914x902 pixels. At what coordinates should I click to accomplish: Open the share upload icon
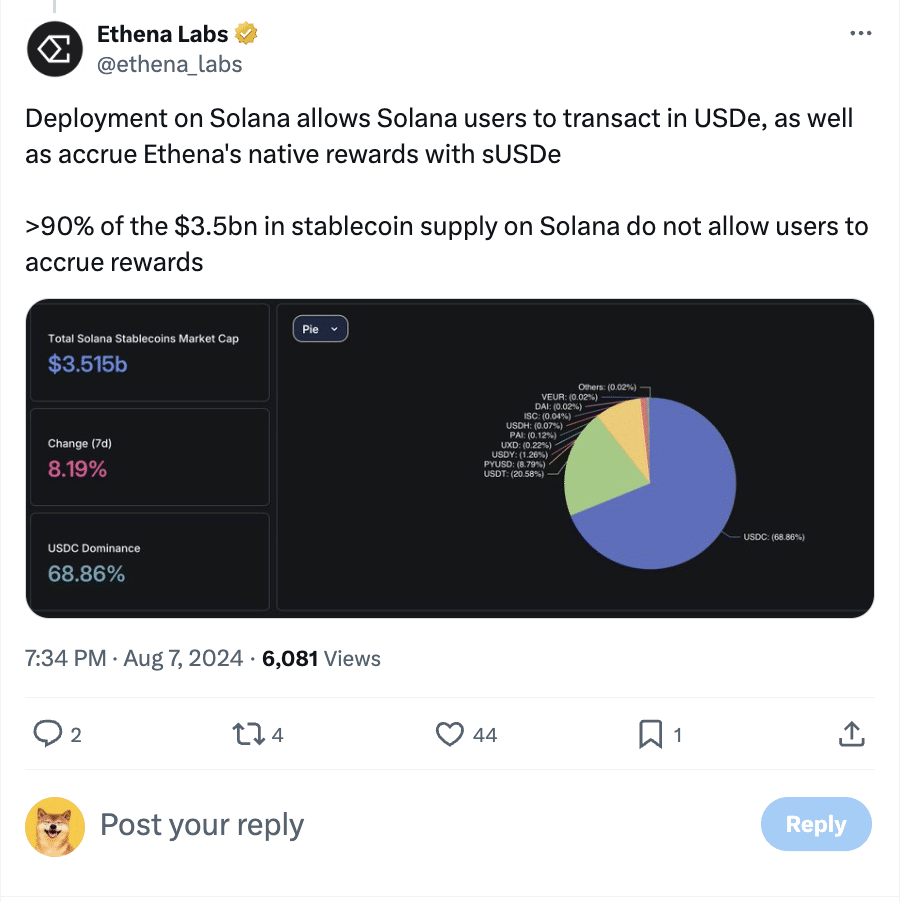851,734
